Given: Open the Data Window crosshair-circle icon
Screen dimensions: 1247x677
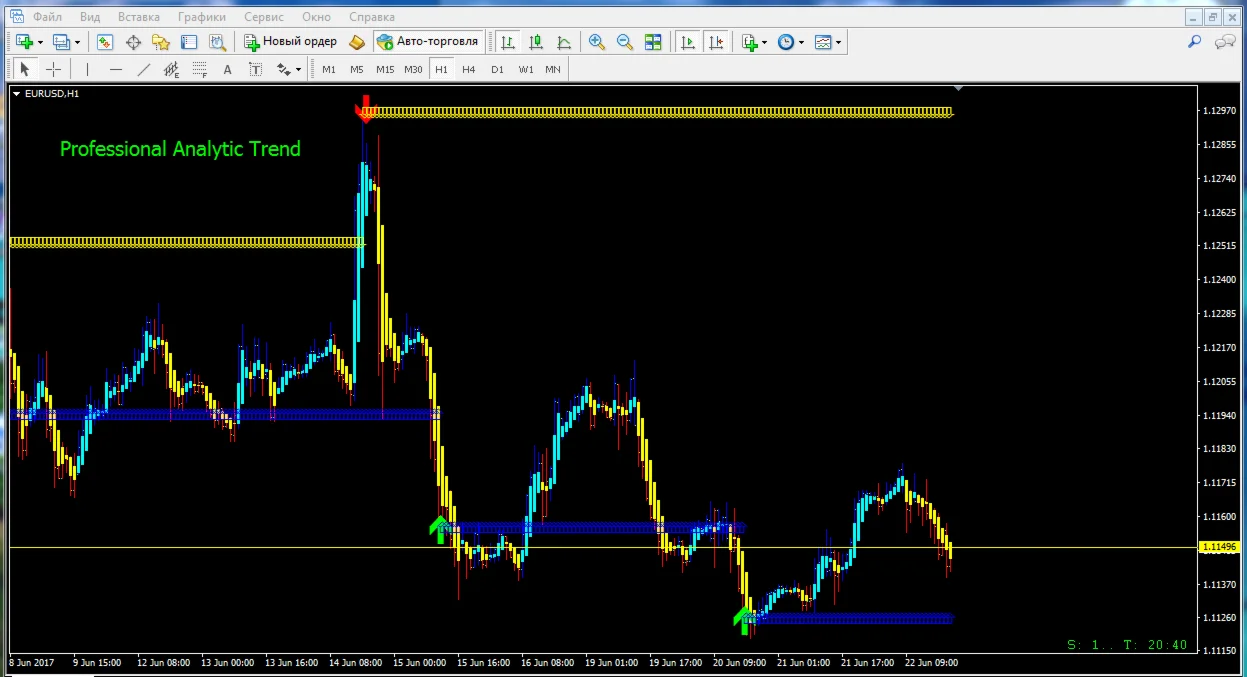Looking at the screenshot, I should (x=133, y=42).
